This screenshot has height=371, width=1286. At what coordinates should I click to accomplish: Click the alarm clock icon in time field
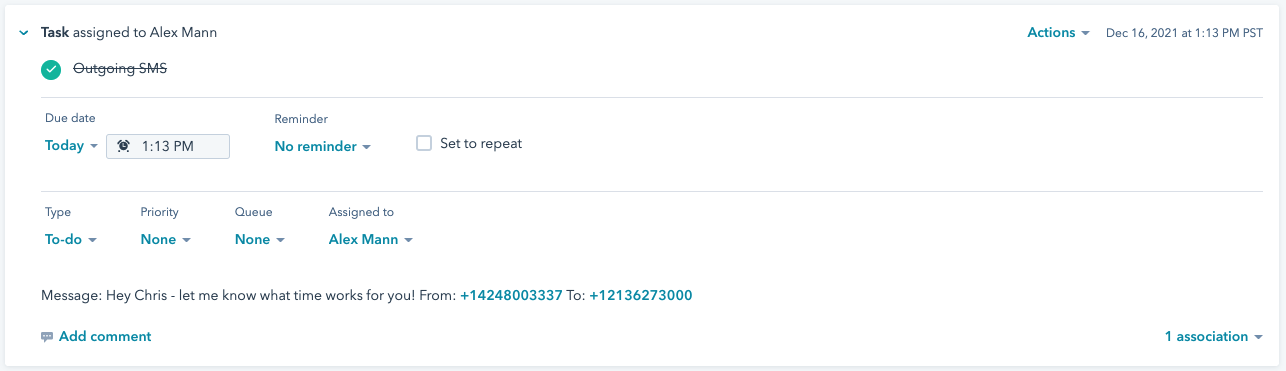click(123, 146)
